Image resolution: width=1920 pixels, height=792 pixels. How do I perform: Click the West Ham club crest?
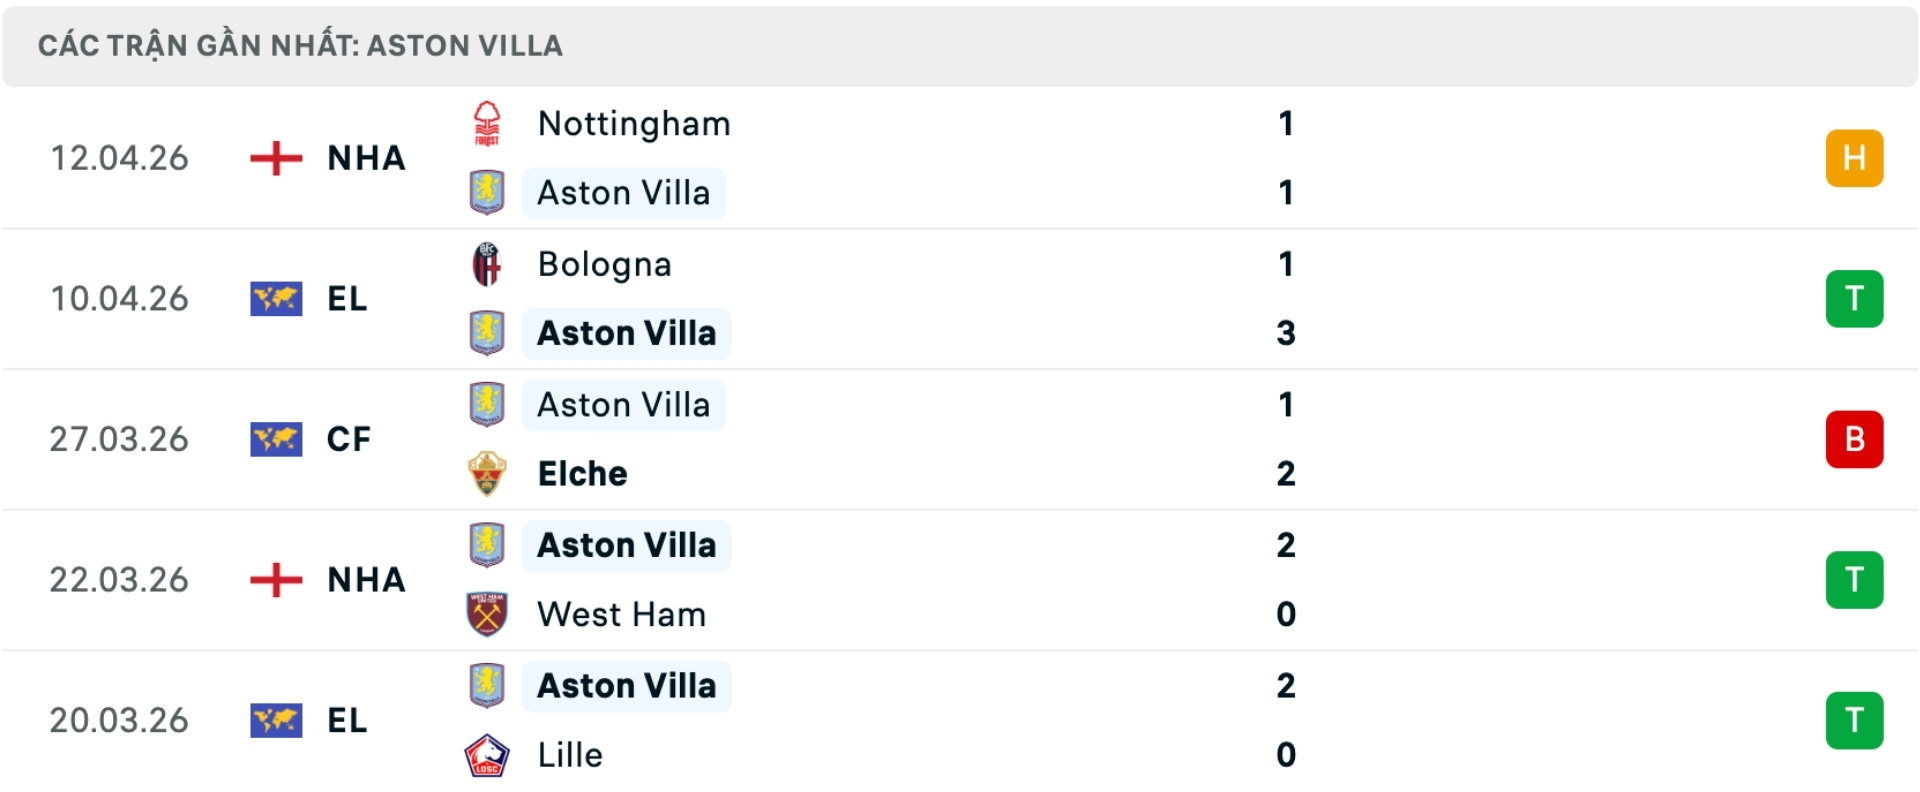pos(487,614)
